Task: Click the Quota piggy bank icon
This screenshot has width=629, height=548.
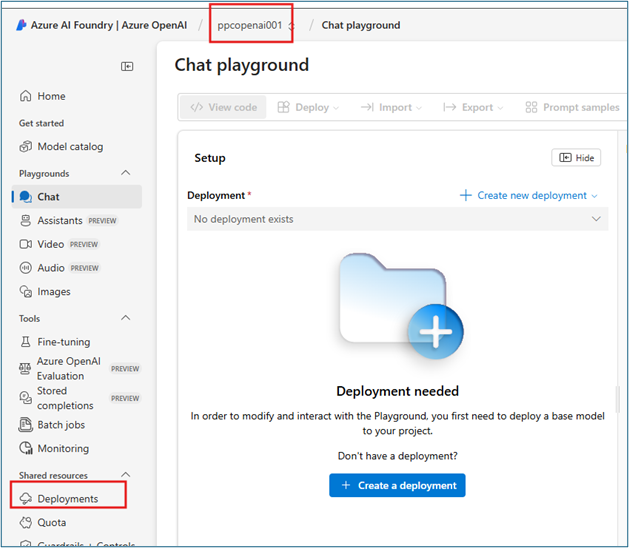Action: [25, 522]
